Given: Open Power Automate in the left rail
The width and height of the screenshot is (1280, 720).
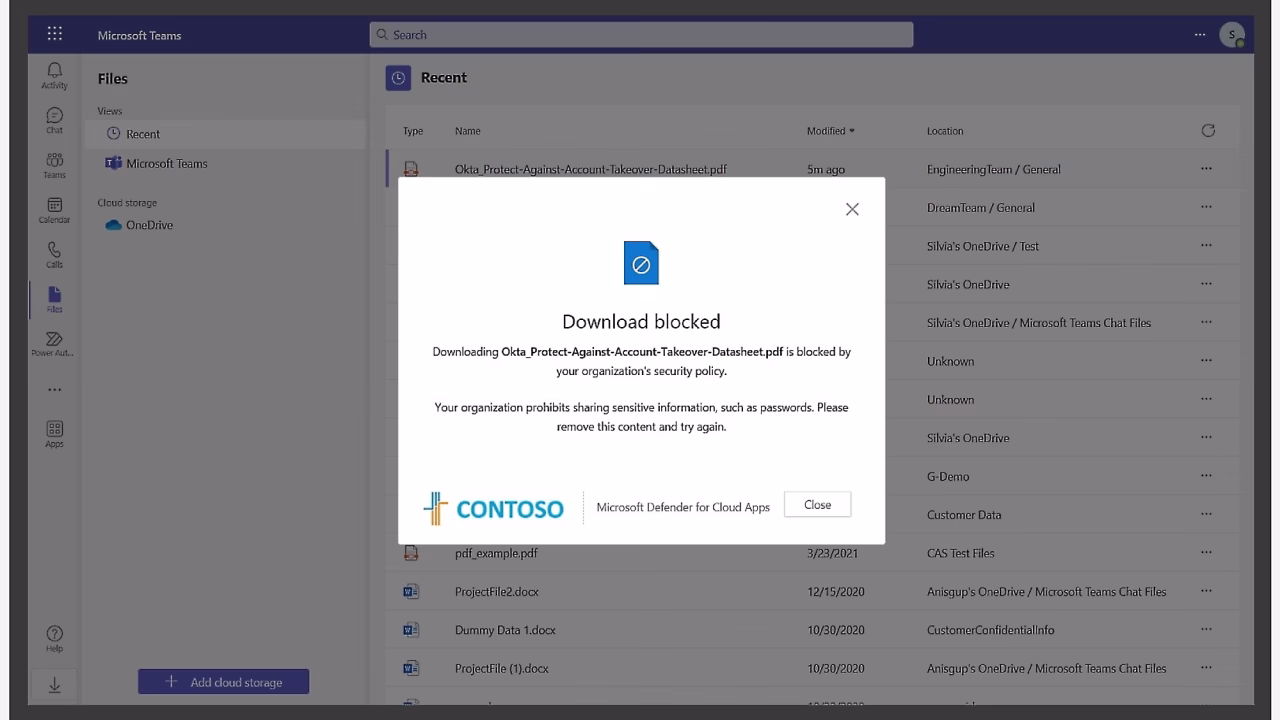Looking at the screenshot, I should (54, 344).
